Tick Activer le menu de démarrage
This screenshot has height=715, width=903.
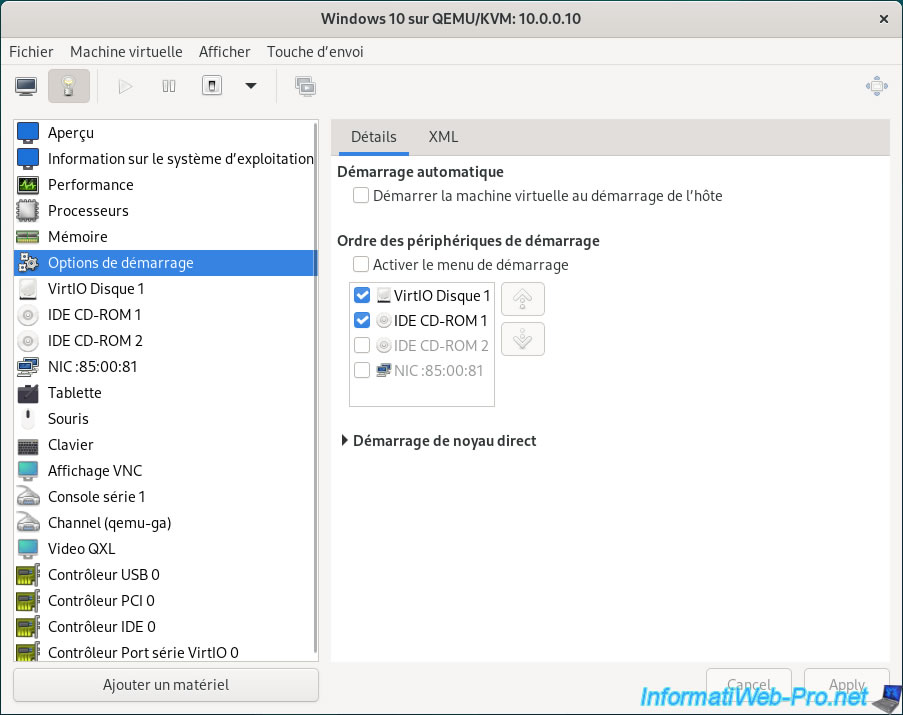click(361, 265)
